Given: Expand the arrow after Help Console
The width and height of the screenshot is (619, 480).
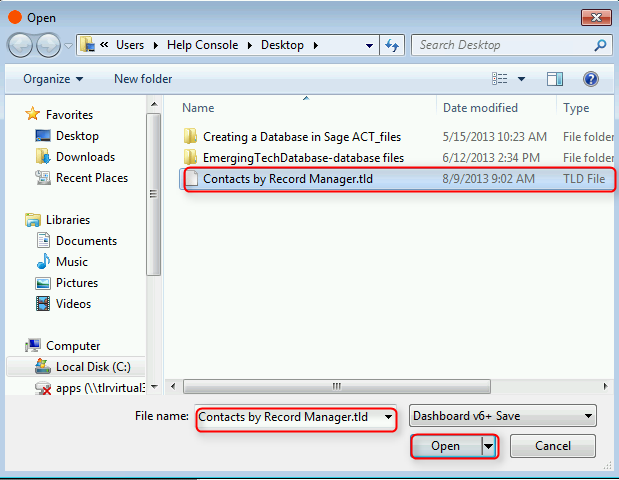Looking at the screenshot, I should point(249,45).
